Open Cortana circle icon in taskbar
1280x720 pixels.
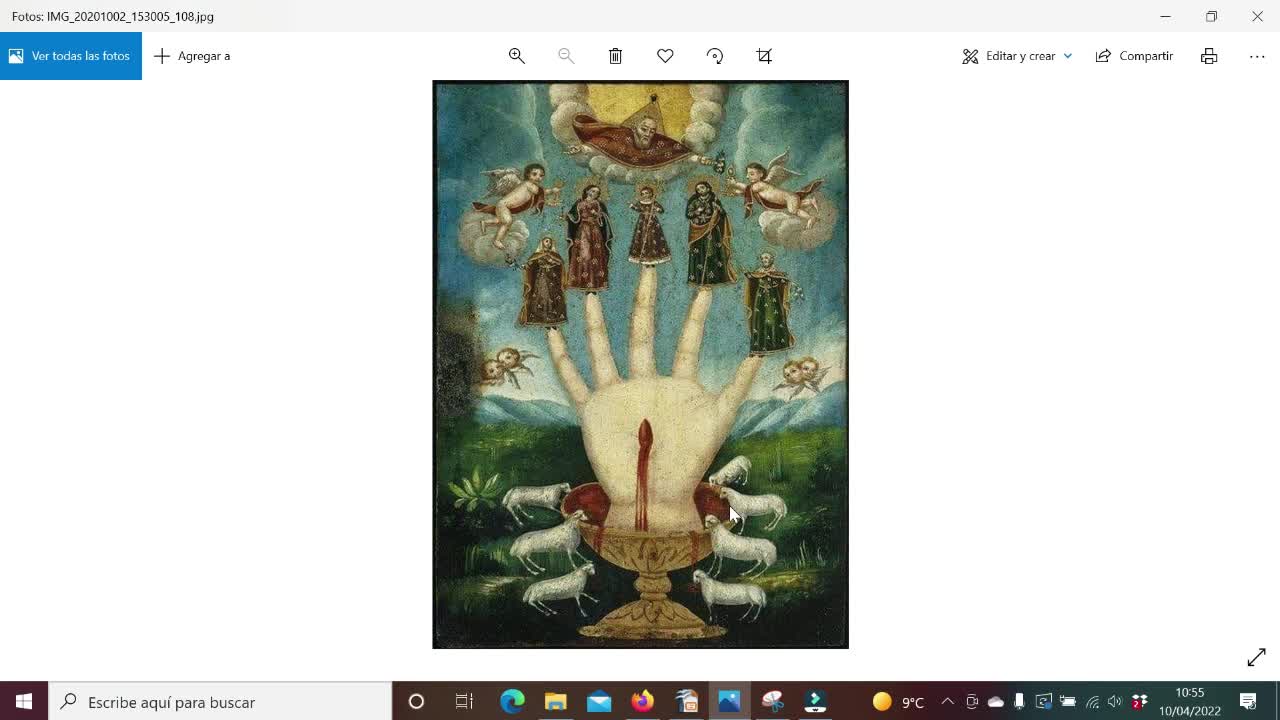click(416, 702)
